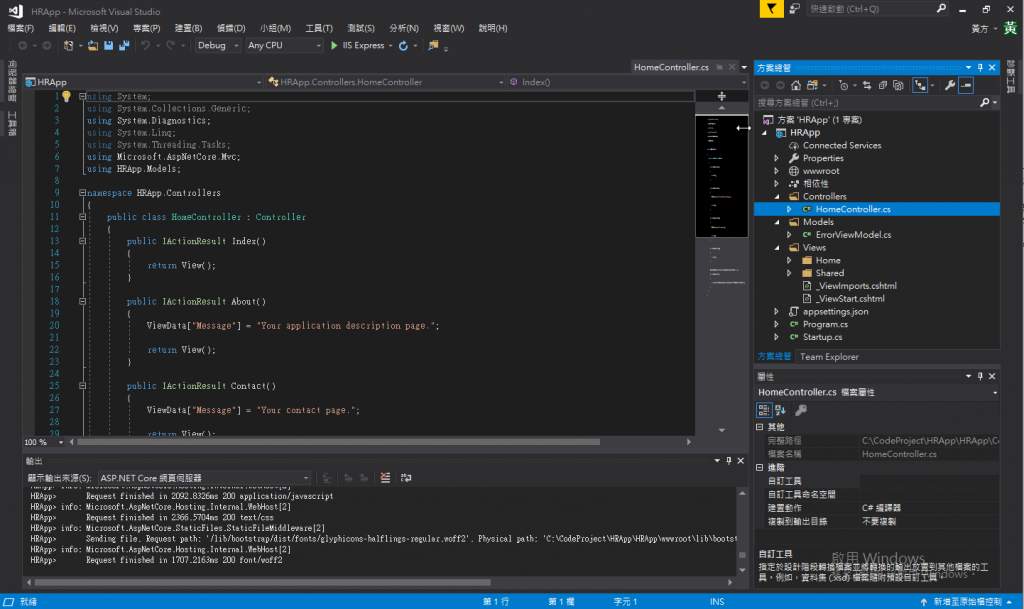Click the Open File folder icon
The image size is (1024, 609).
click(x=93, y=46)
